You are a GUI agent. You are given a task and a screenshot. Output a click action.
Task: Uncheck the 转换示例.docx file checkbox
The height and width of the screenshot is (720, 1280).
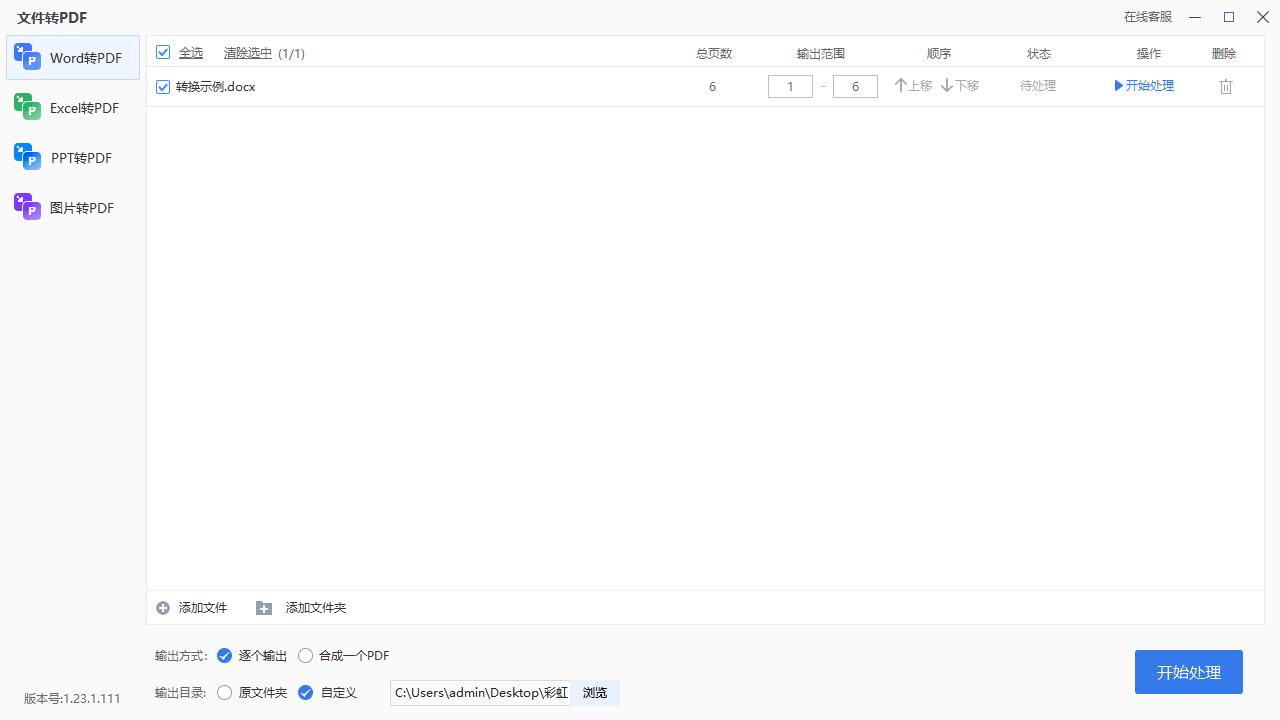pyautogui.click(x=162, y=86)
